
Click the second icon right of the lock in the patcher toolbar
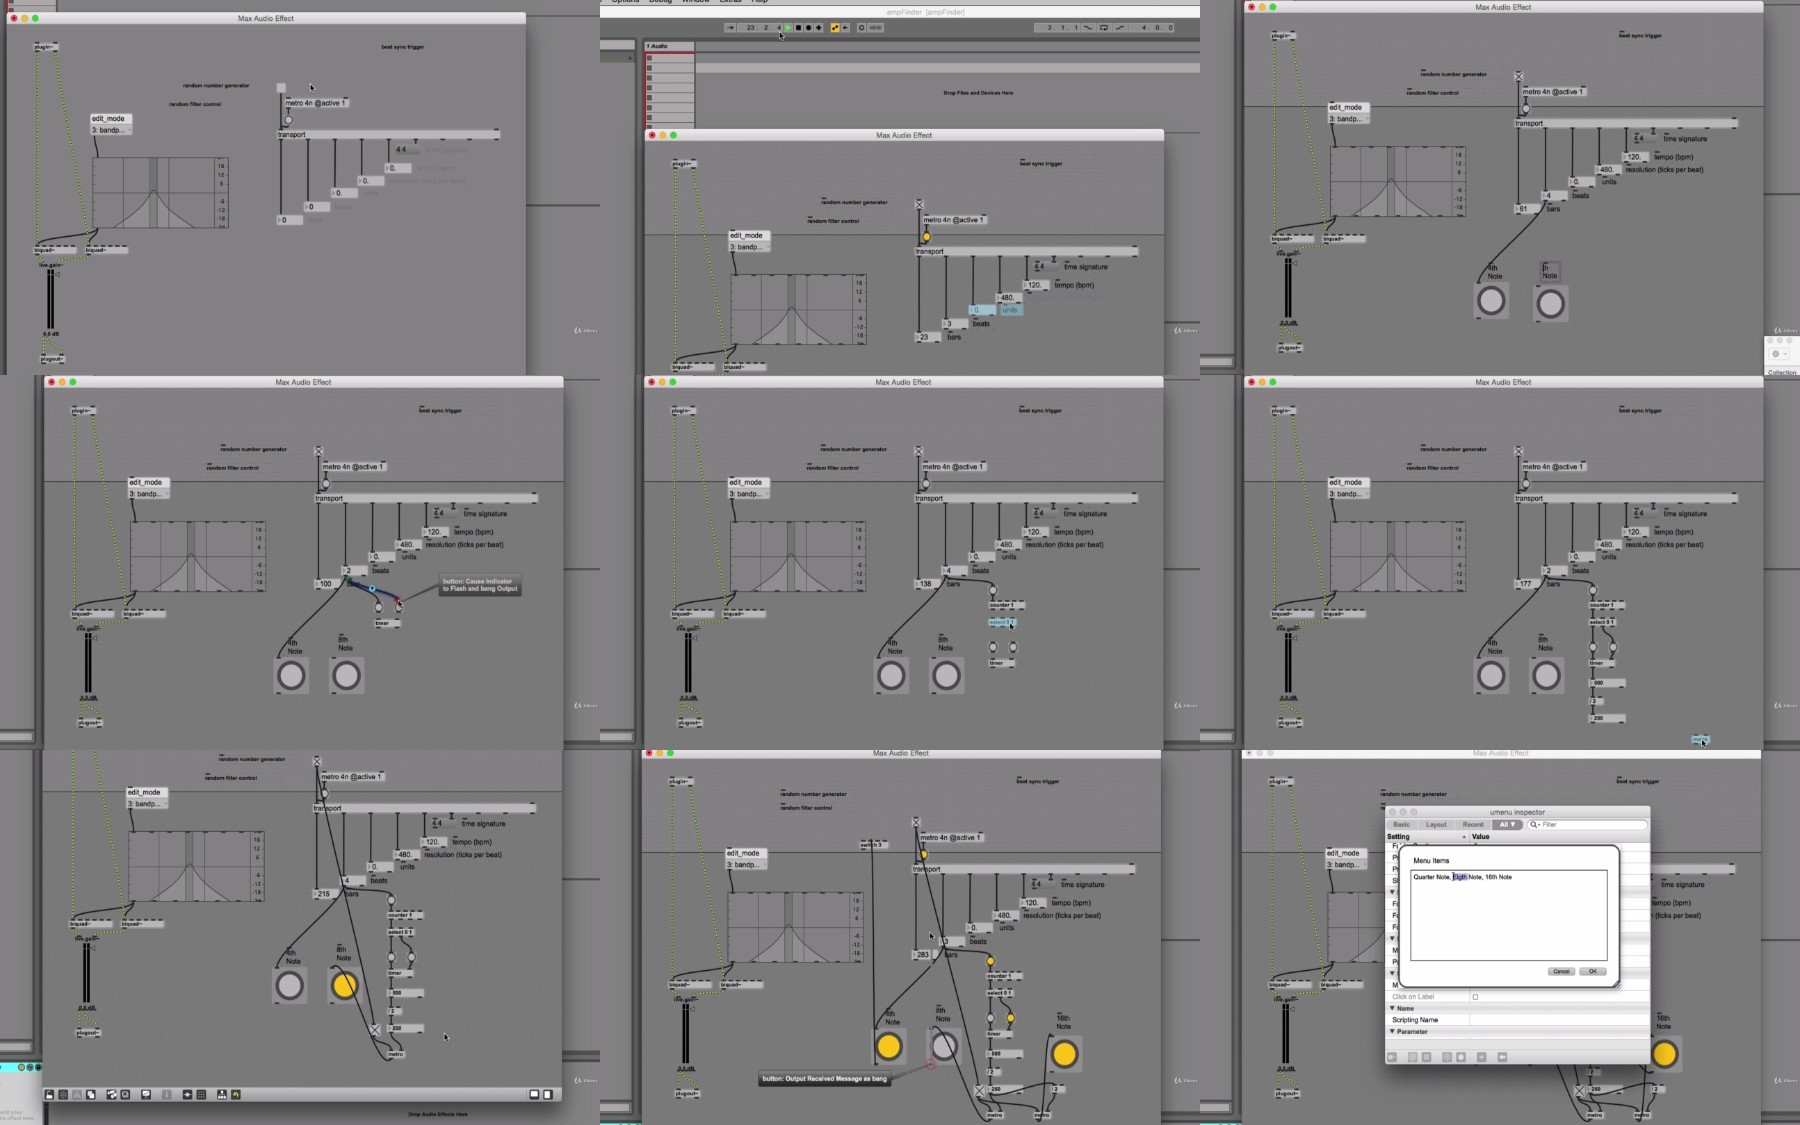pos(77,1094)
